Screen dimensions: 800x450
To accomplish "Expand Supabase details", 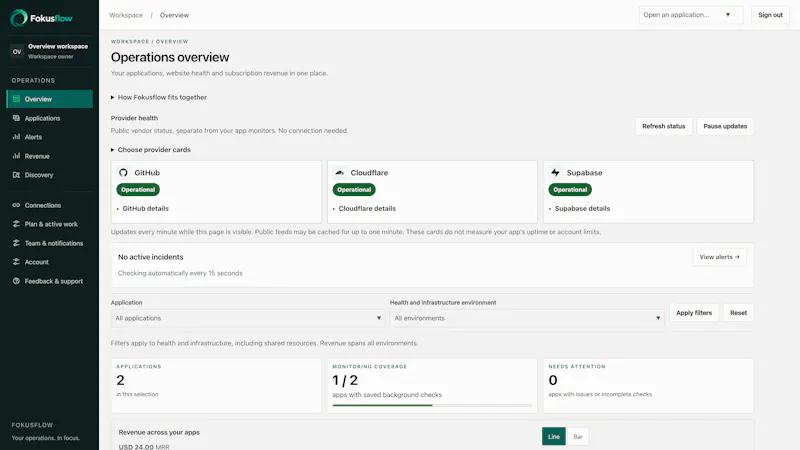I will click(580, 208).
